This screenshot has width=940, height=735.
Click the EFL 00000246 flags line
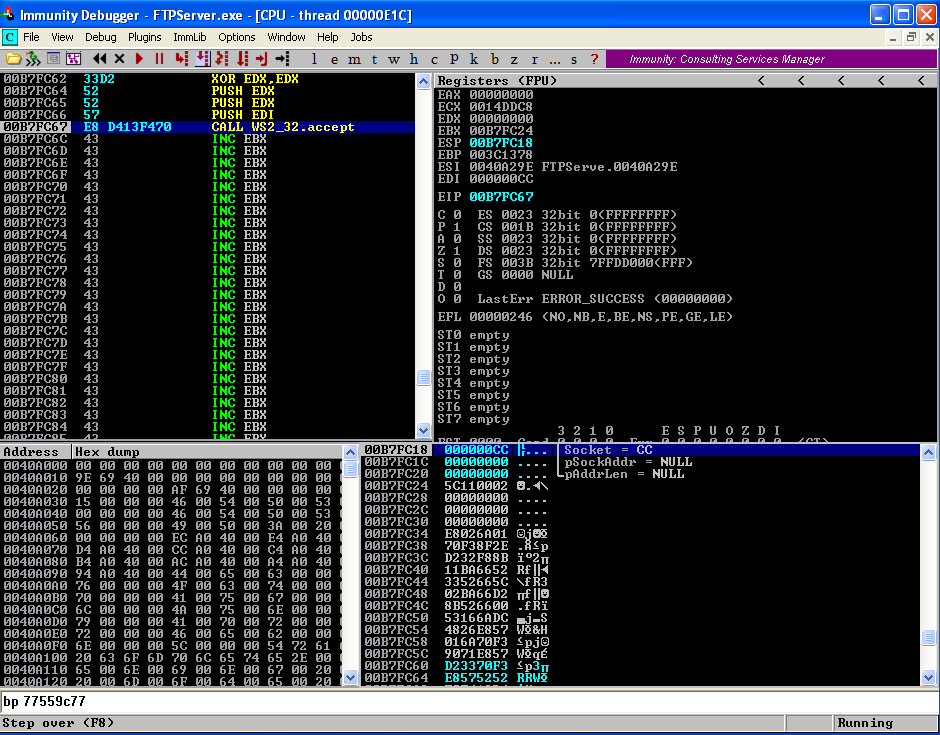585,317
